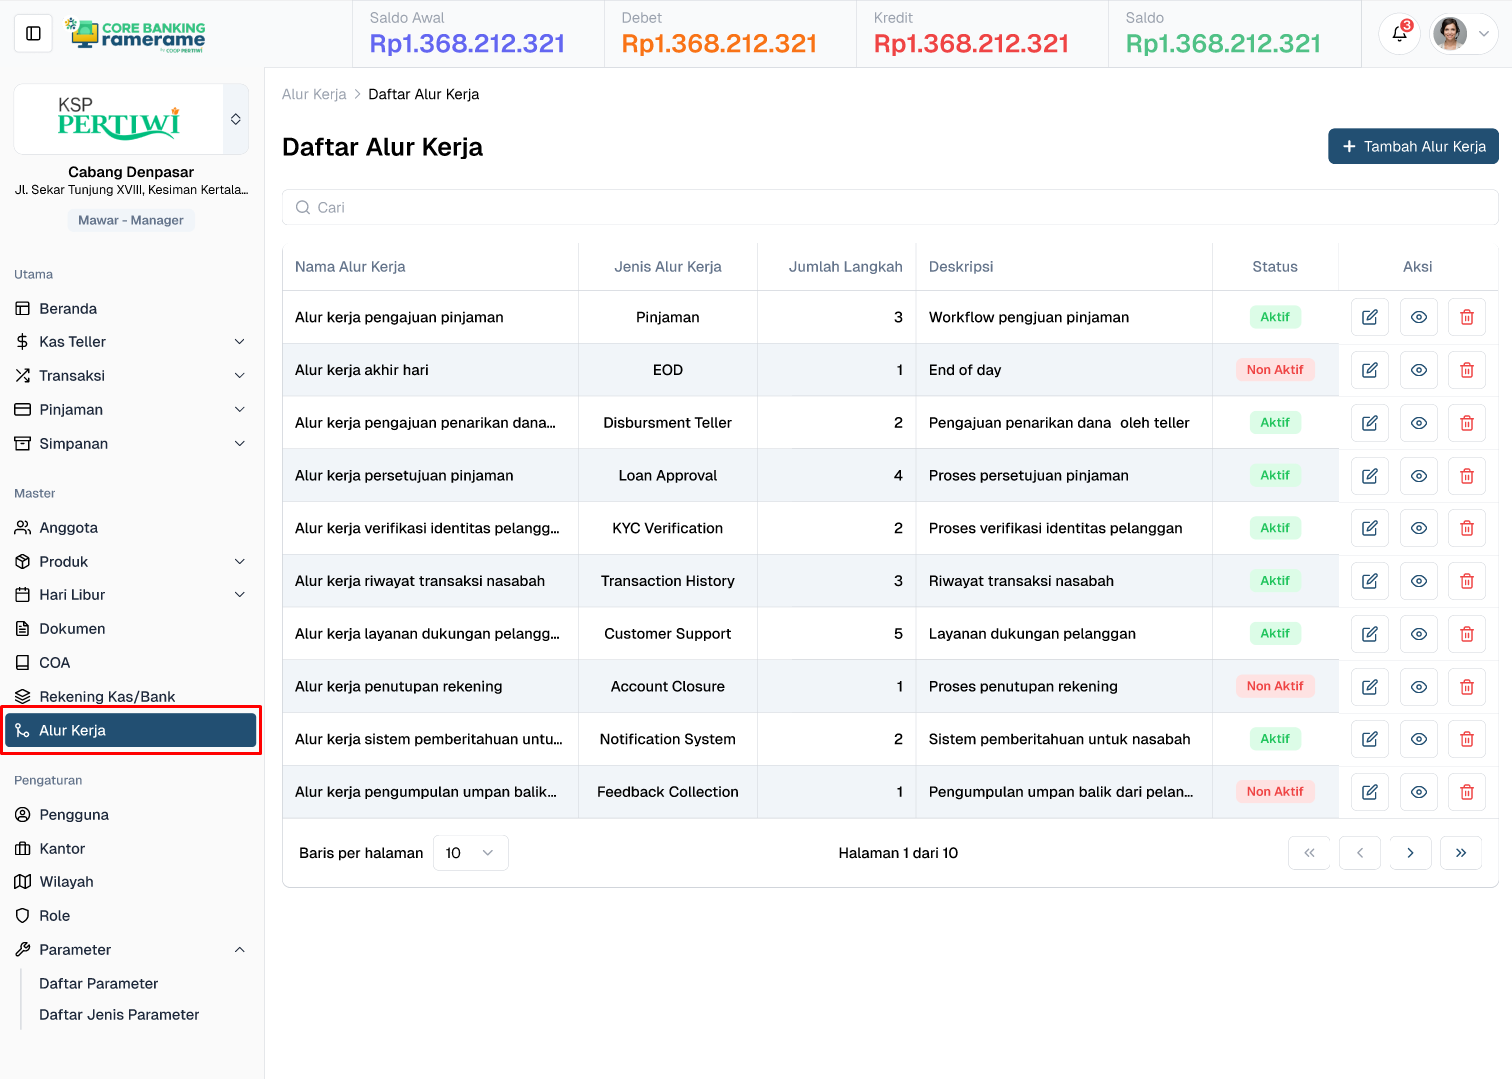Image resolution: width=1512 pixels, height=1079 pixels.
Task: Select Daftar Jenis Parameter menu item
Action: 119,1015
